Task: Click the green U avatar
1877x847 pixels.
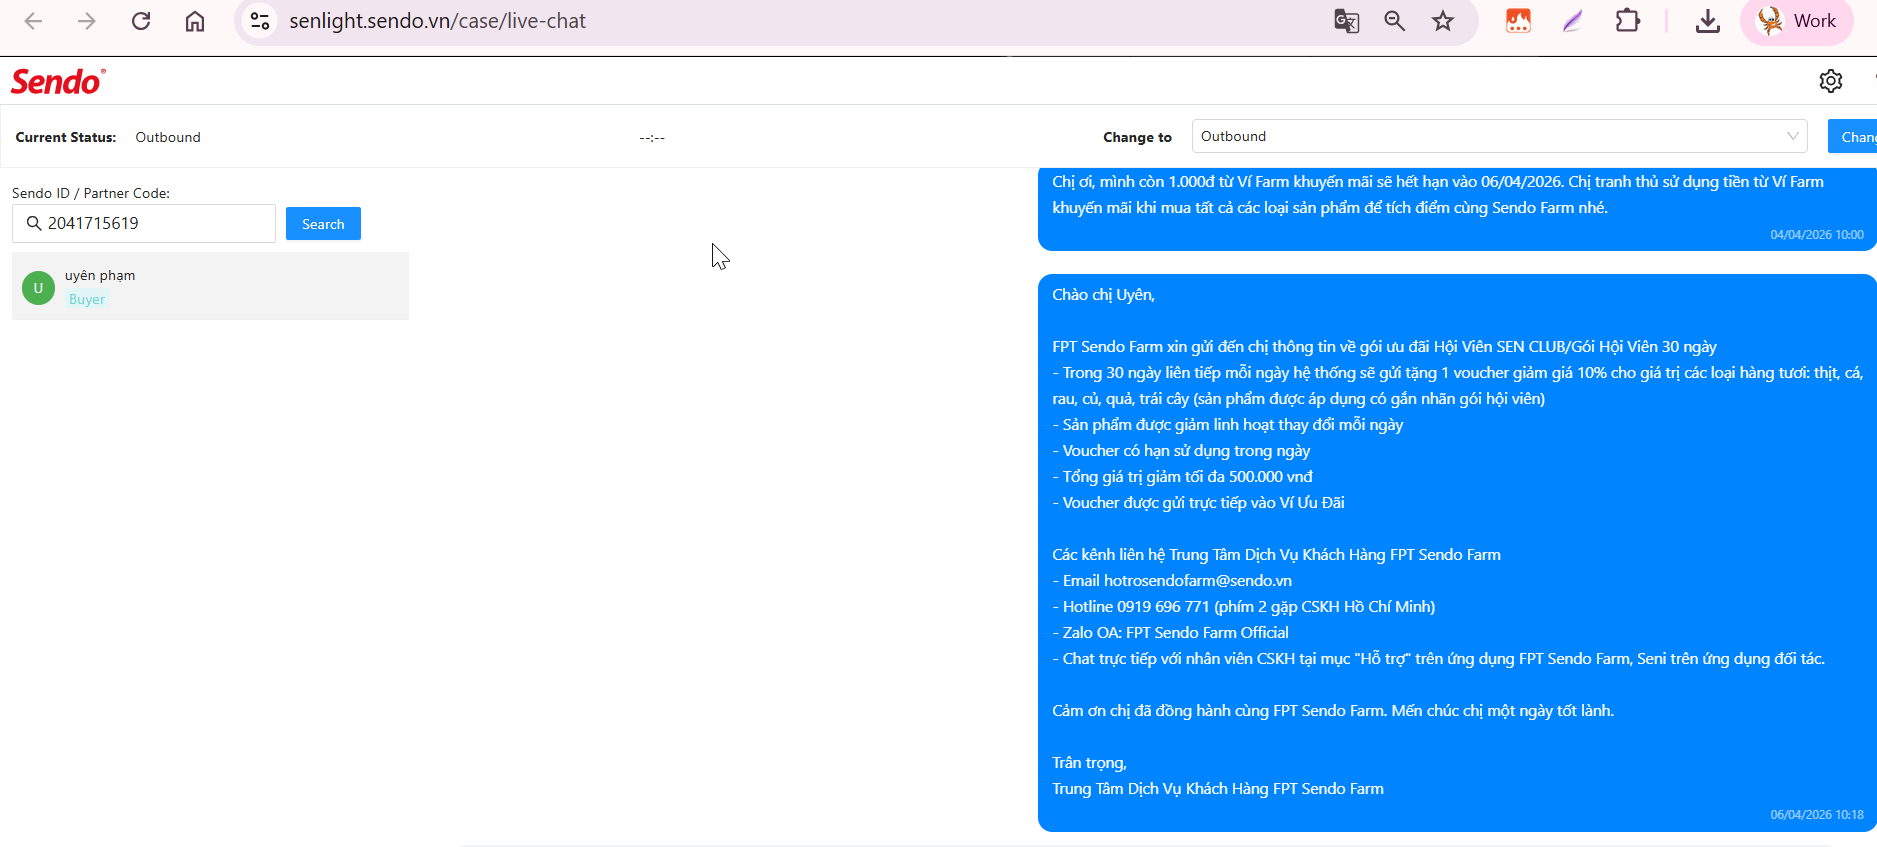Action: pyautogui.click(x=38, y=288)
